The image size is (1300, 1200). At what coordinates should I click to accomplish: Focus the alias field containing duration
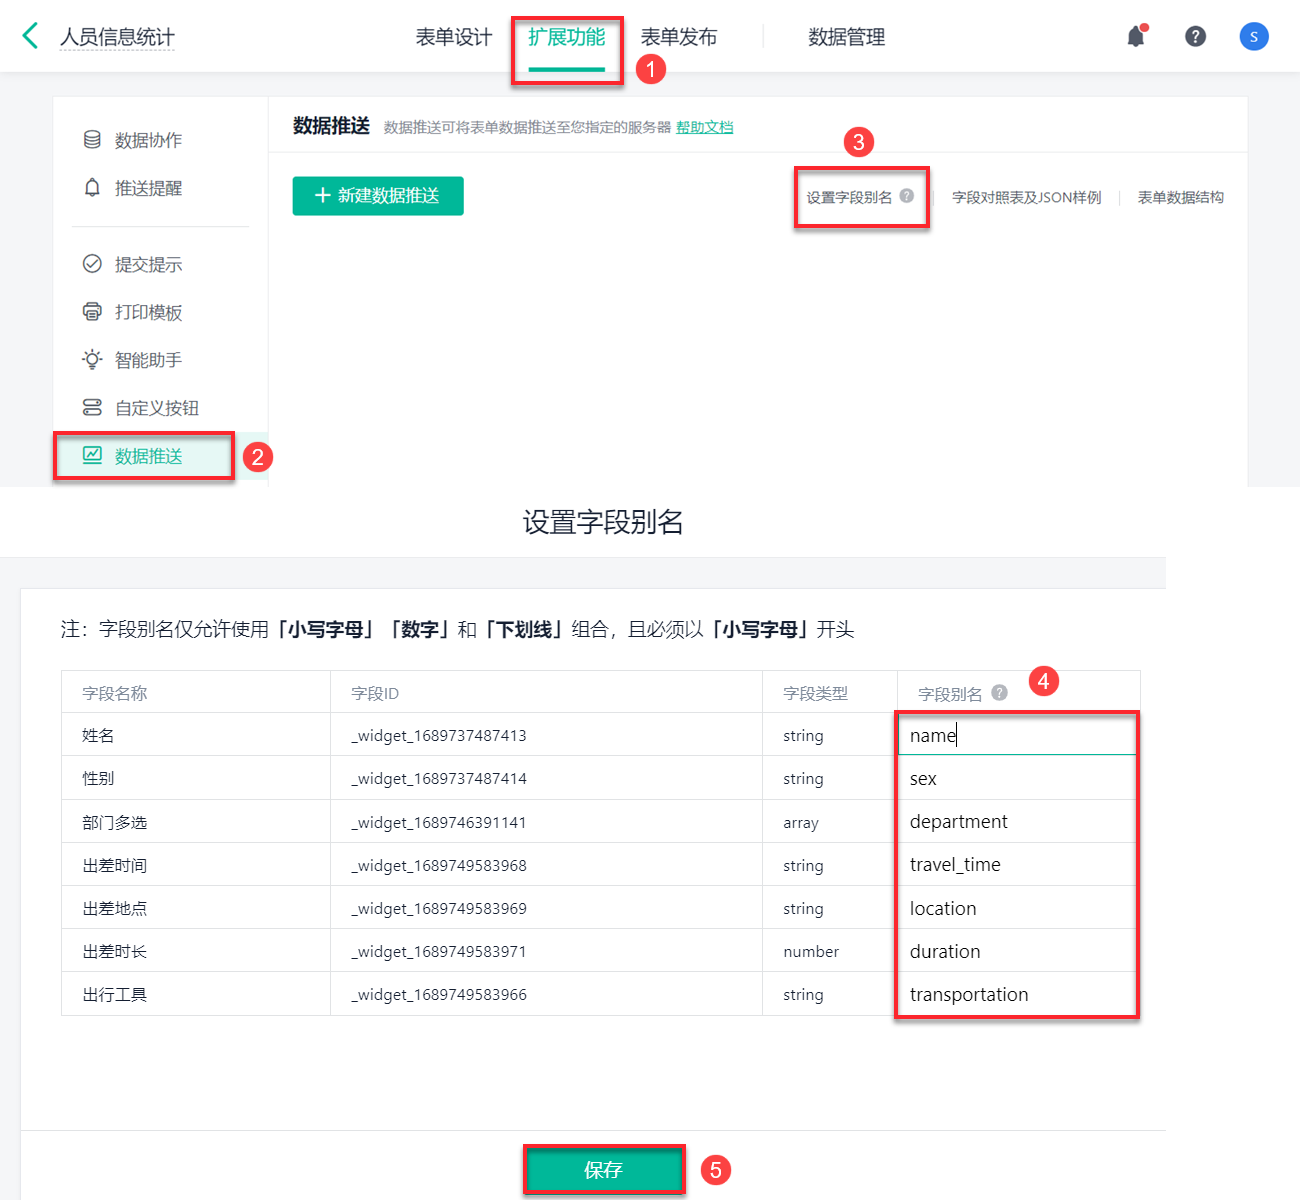(1017, 951)
